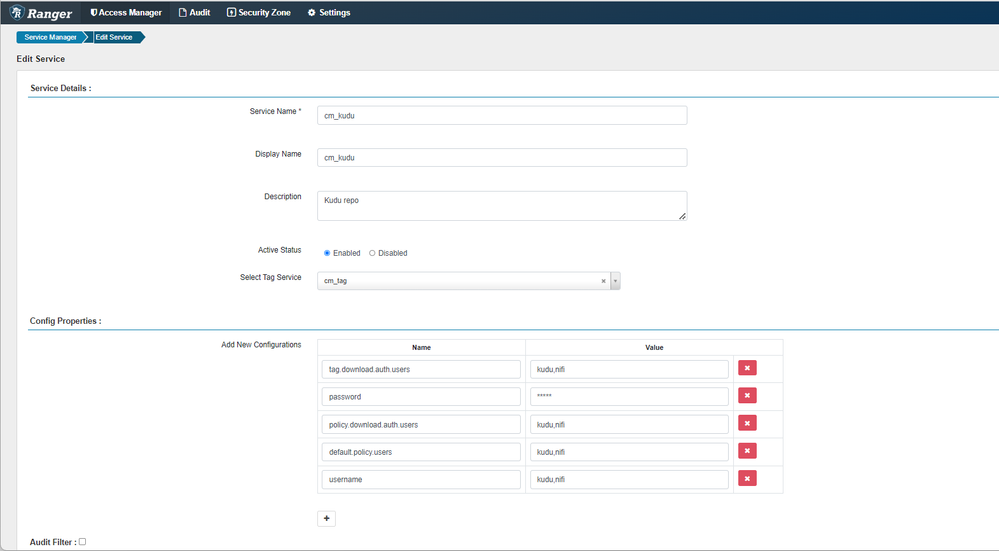Open the Access Manager menu
Image resolution: width=999 pixels, height=551 pixels.
[126, 12]
